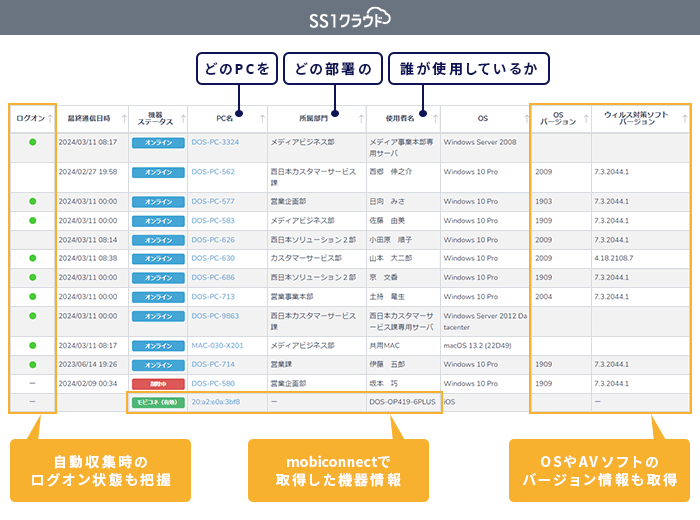Open the DOS-PC-626 link
Image resolution: width=700 pixels, height=520 pixels.
pos(213,240)
